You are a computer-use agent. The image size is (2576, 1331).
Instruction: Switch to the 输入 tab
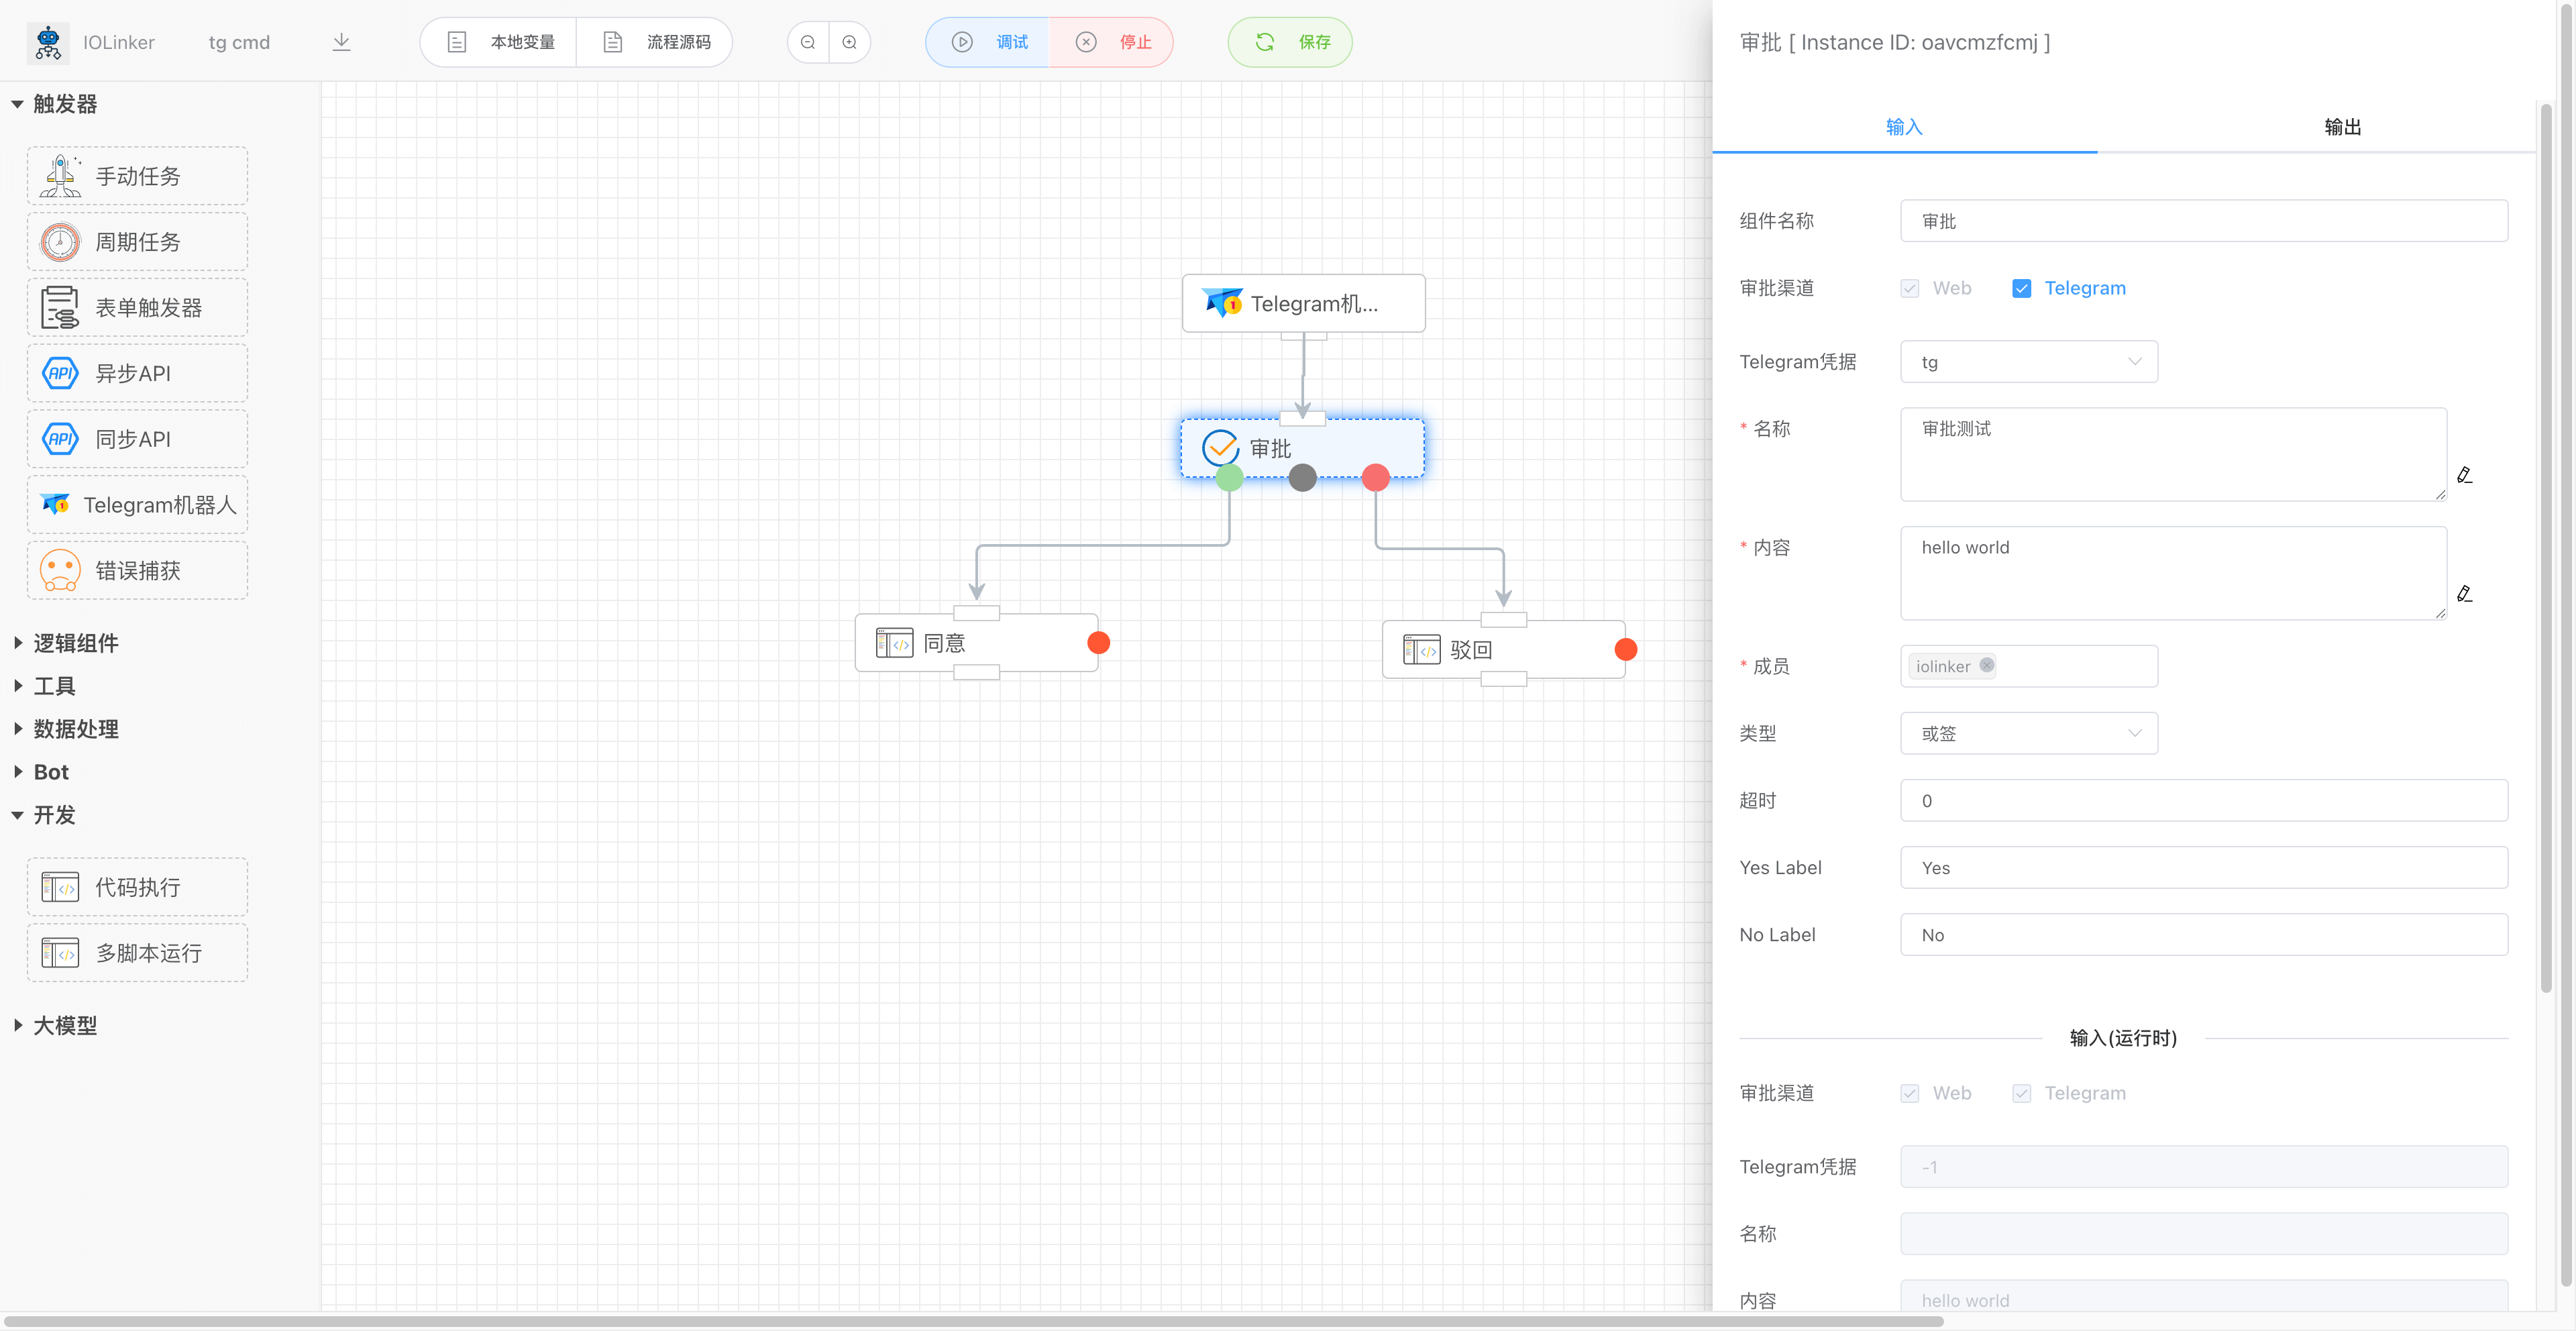(x=1903, y=127)
